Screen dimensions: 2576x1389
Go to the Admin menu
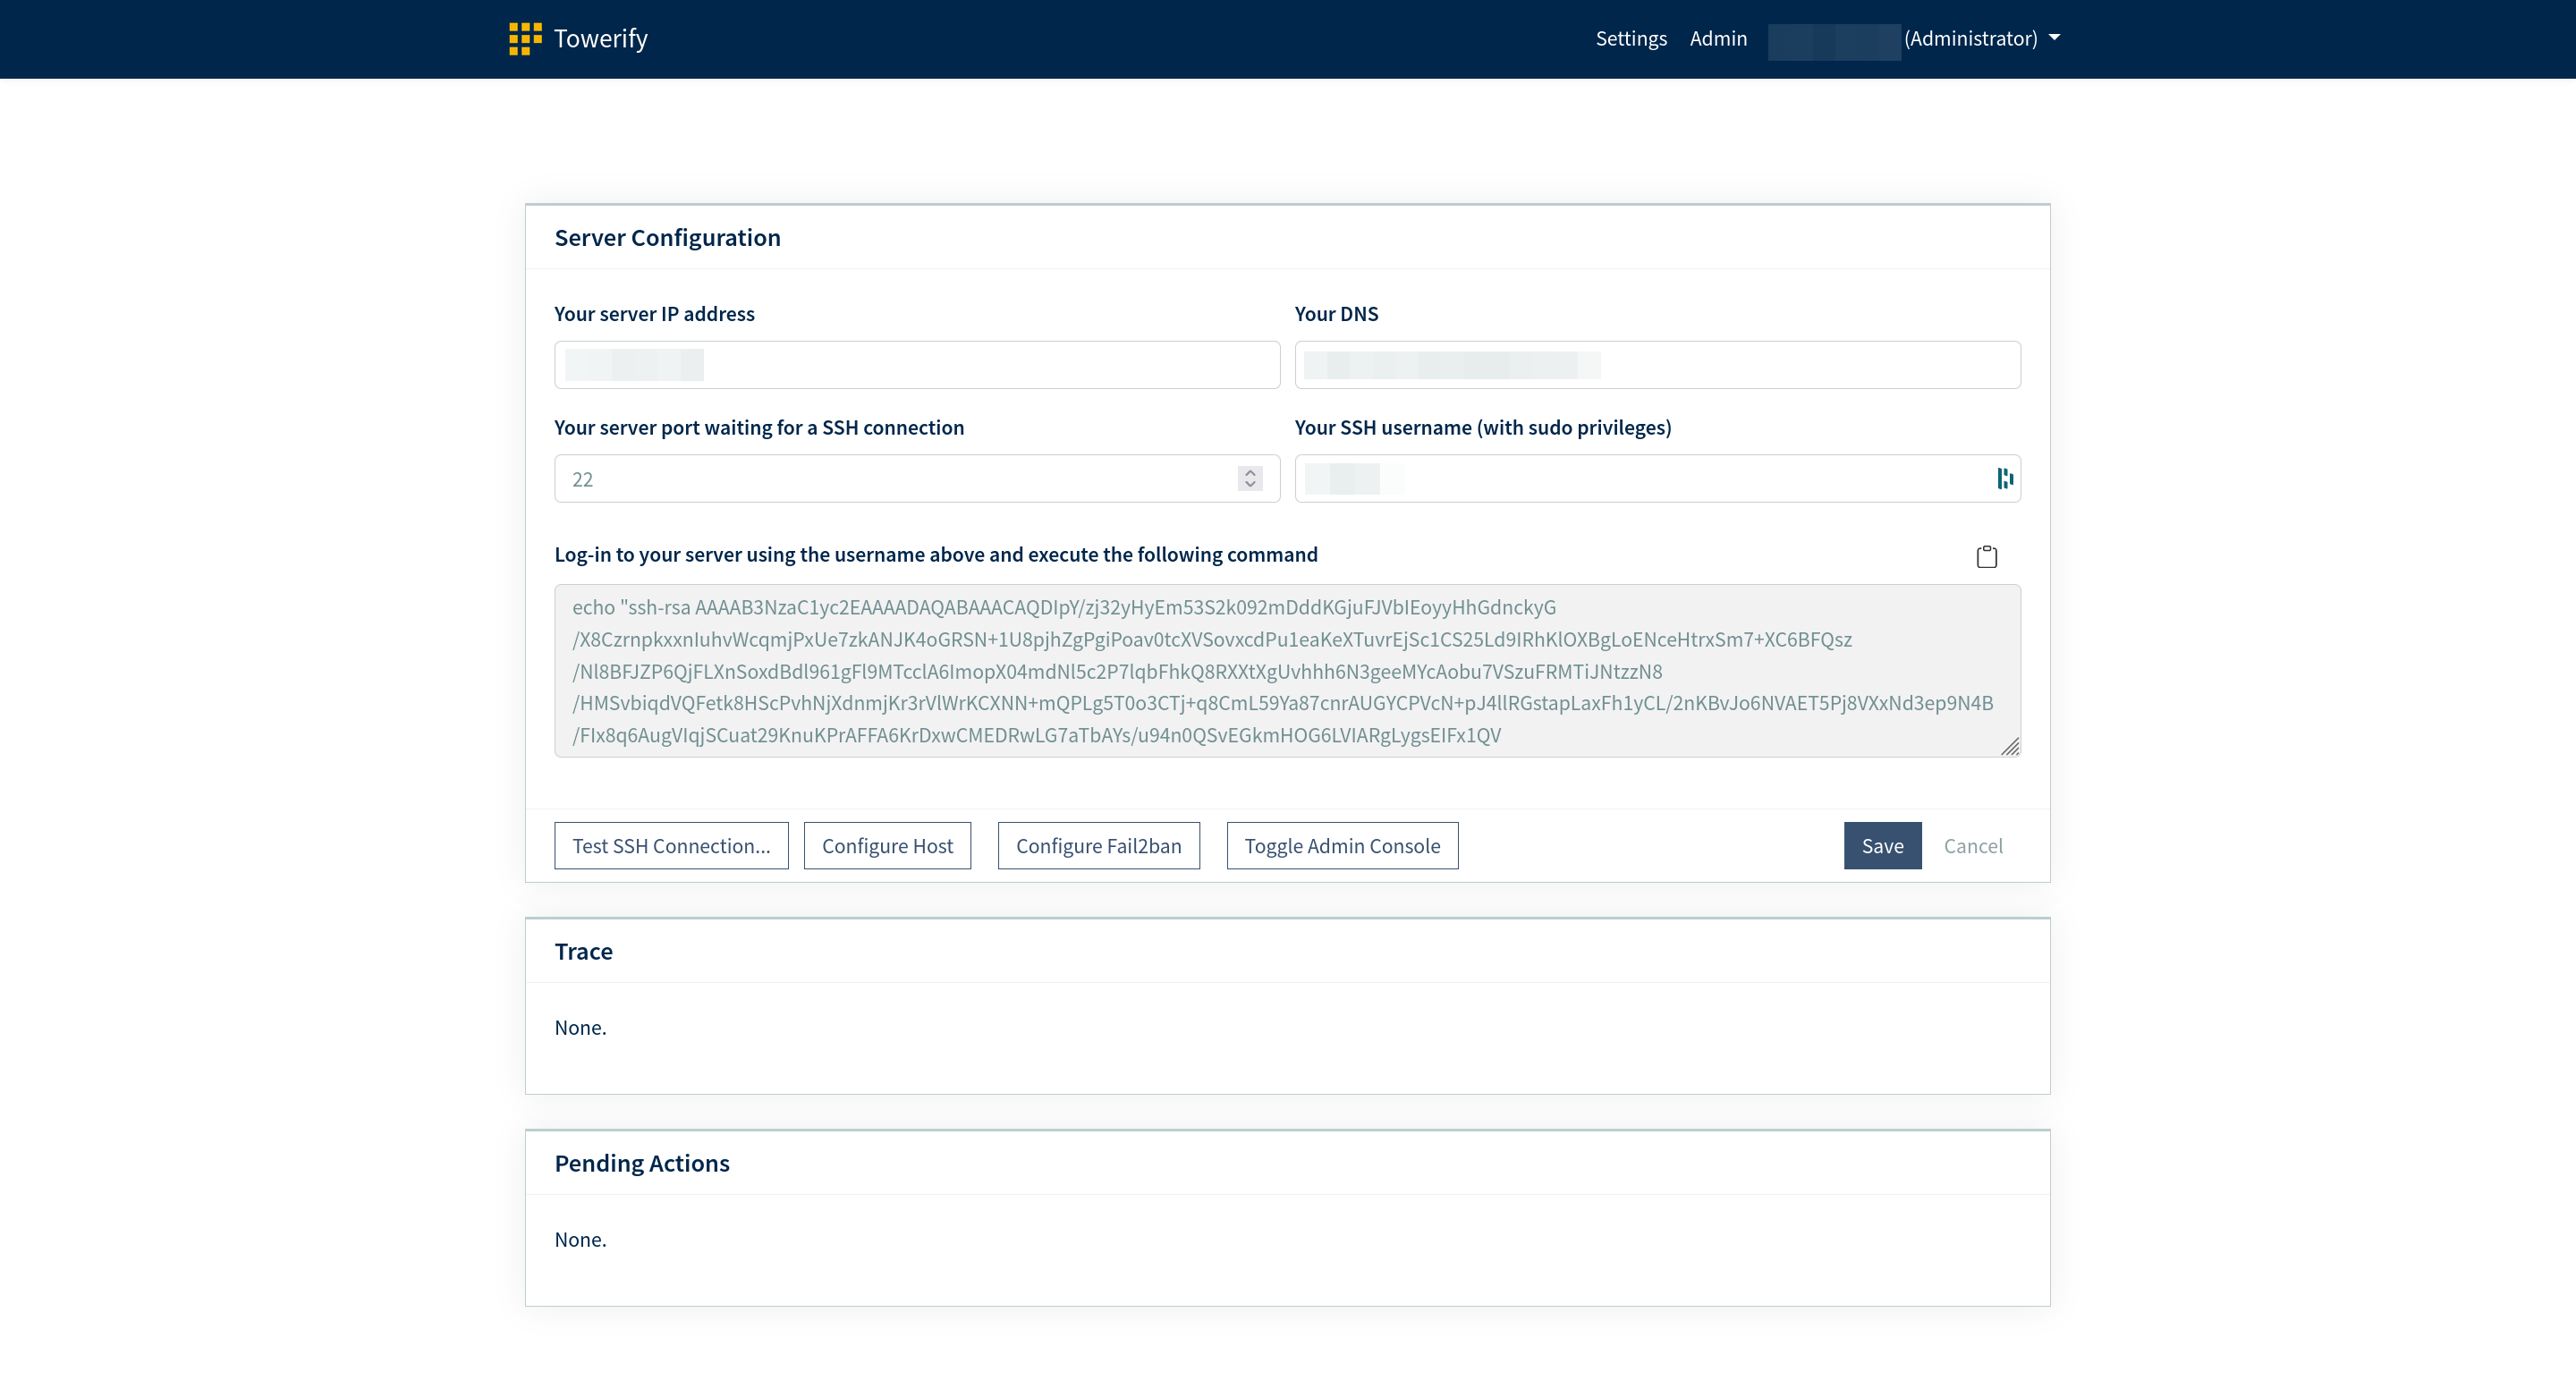(1717, 39)
